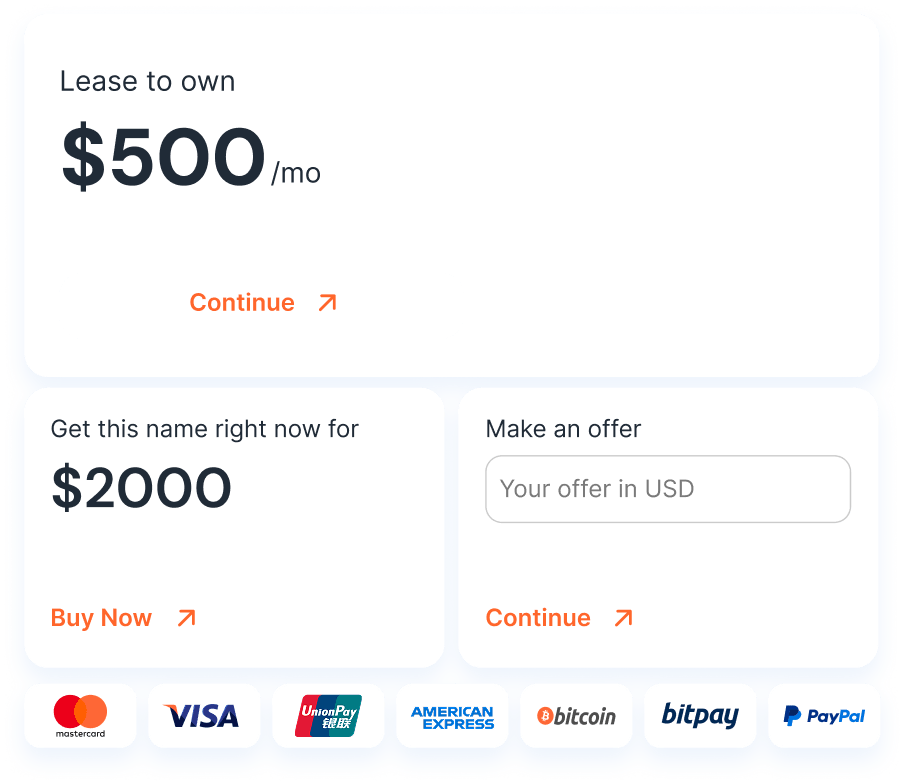The image size is (905, 783).
Task: Click the arrow beside Lease to own Continue
Action: pos(326,302)
